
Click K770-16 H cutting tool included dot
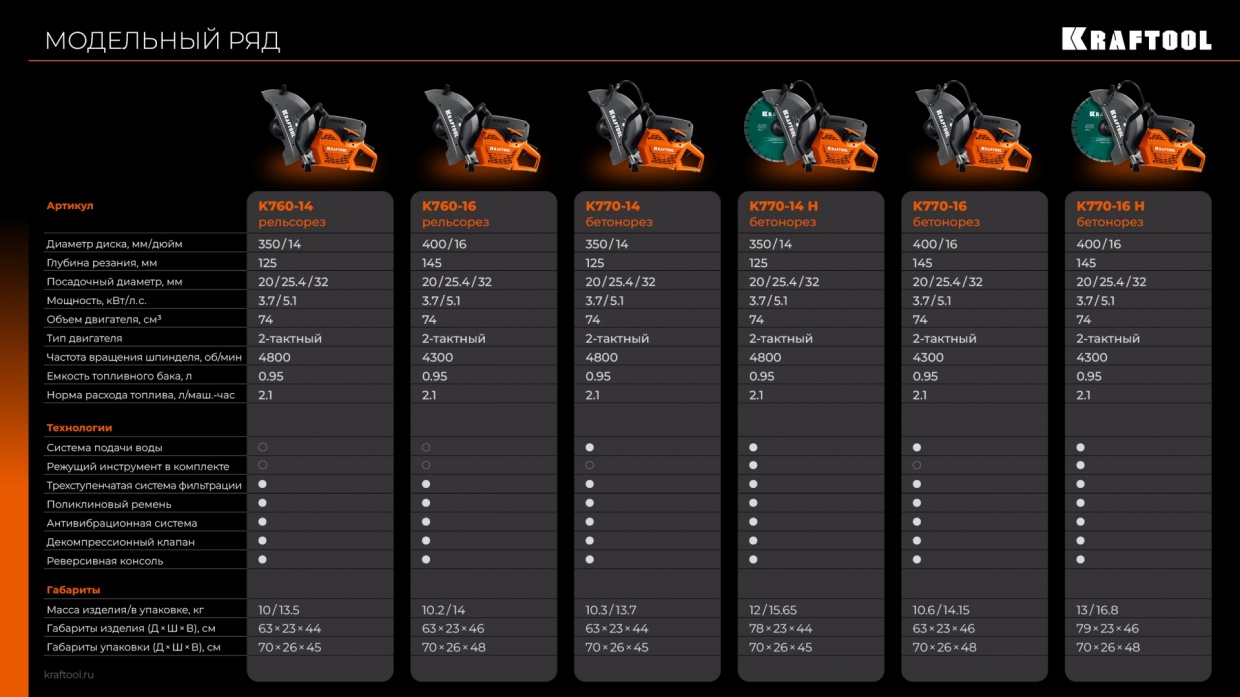pyautogui.click(x=1081, y=466)
